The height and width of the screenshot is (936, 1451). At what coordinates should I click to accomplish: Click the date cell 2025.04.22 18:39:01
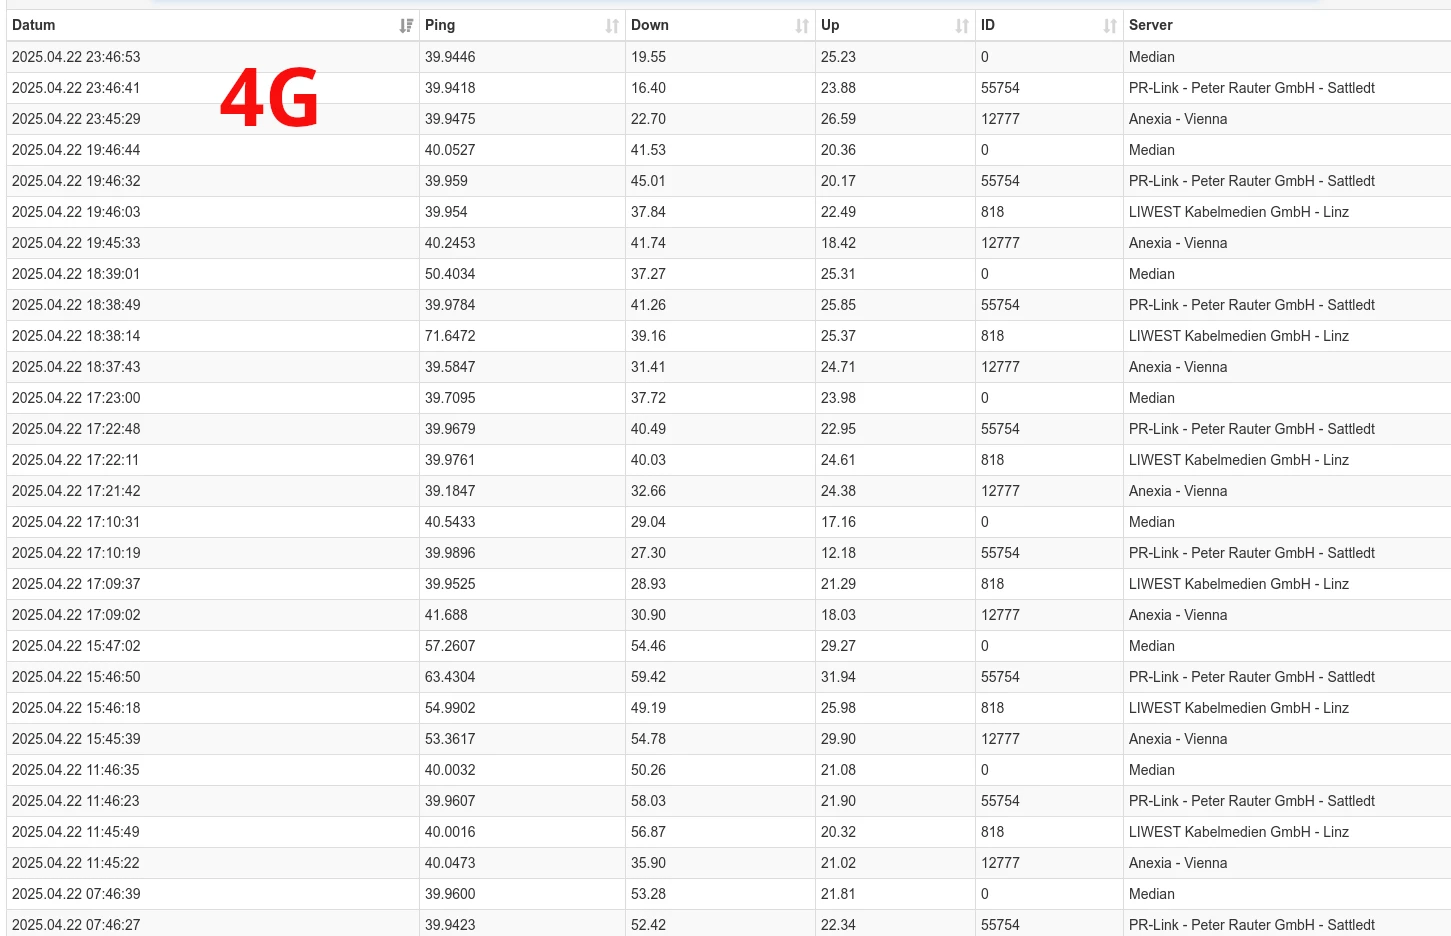76,274
